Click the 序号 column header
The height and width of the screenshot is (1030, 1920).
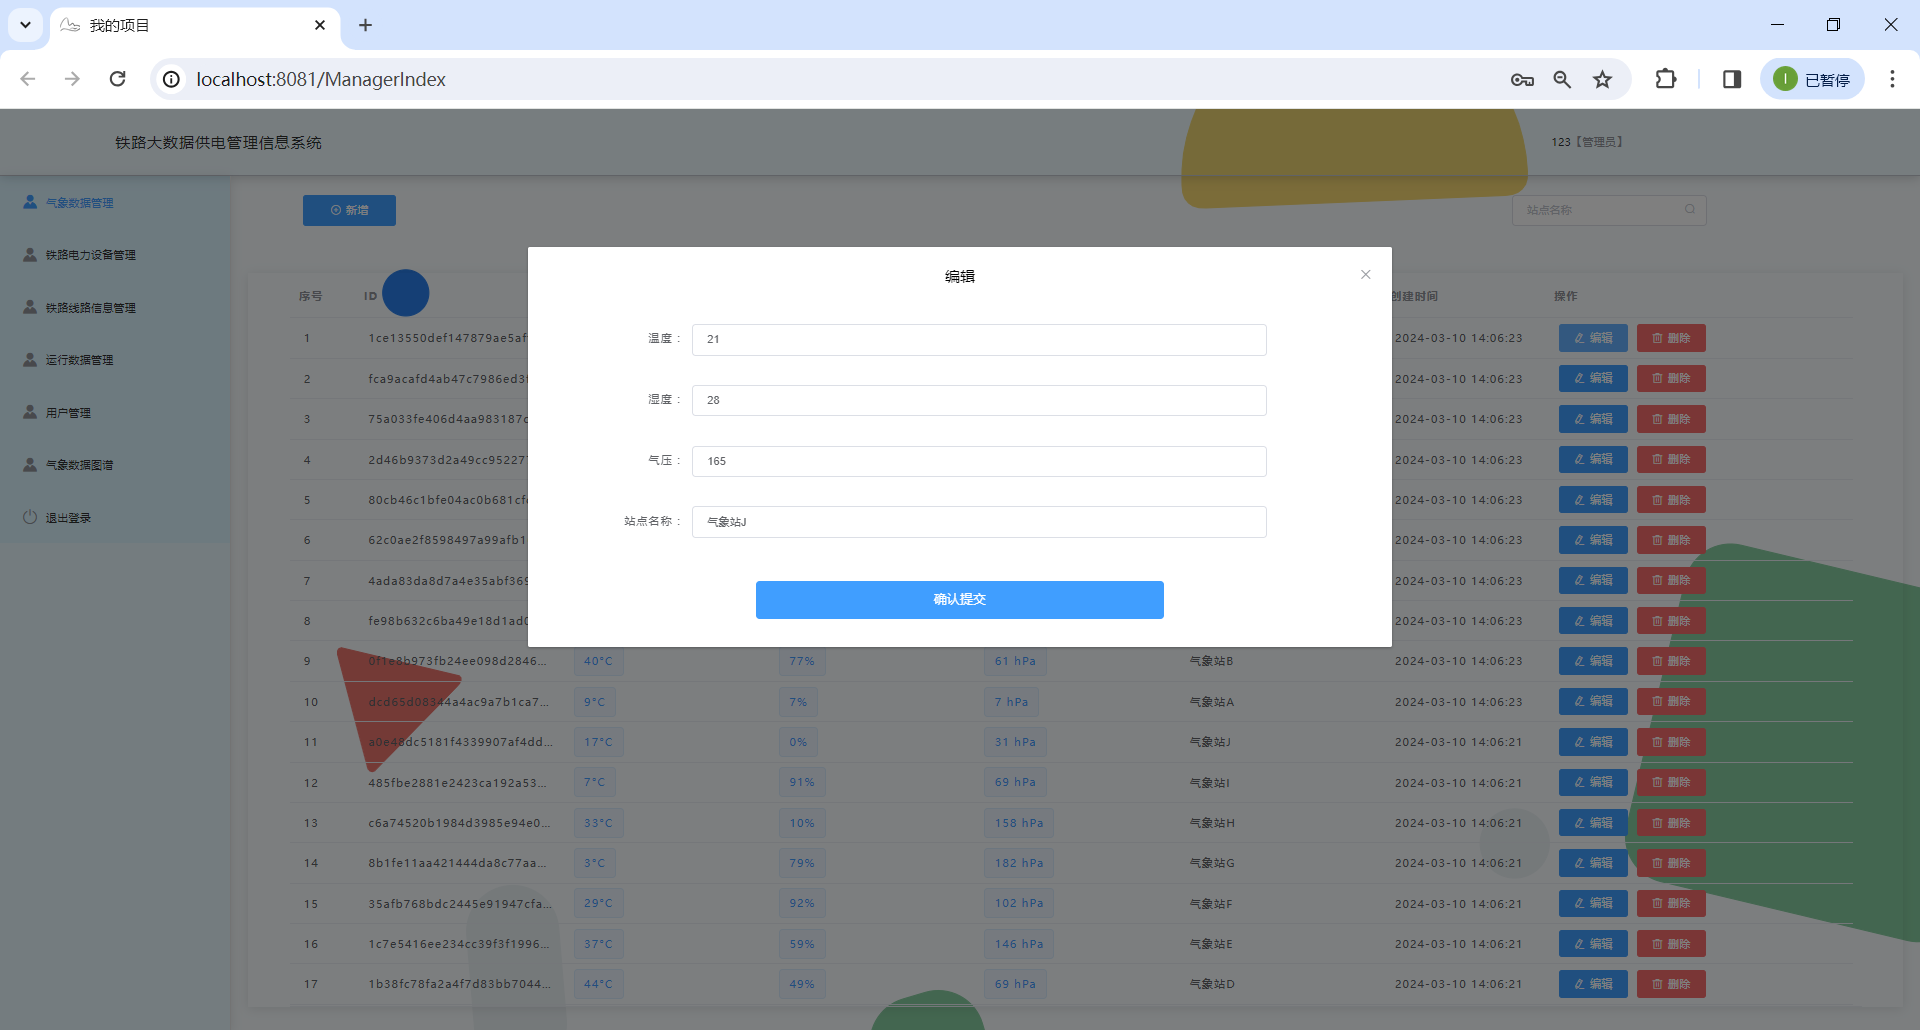[310, 296]
